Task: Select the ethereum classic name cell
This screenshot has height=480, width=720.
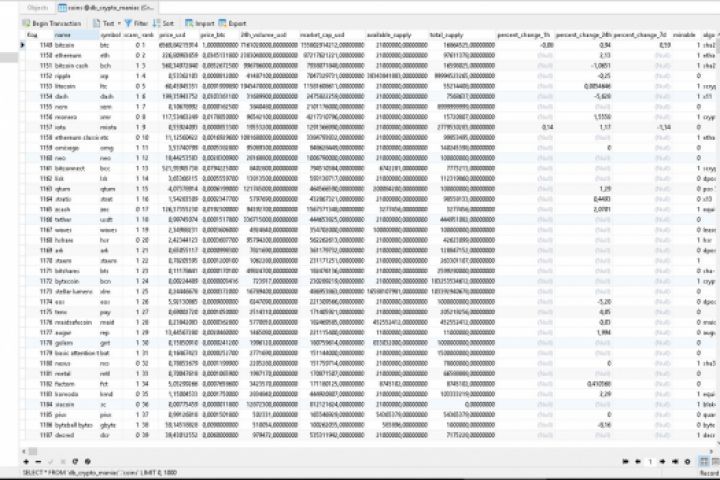Action: coord(75,138)
